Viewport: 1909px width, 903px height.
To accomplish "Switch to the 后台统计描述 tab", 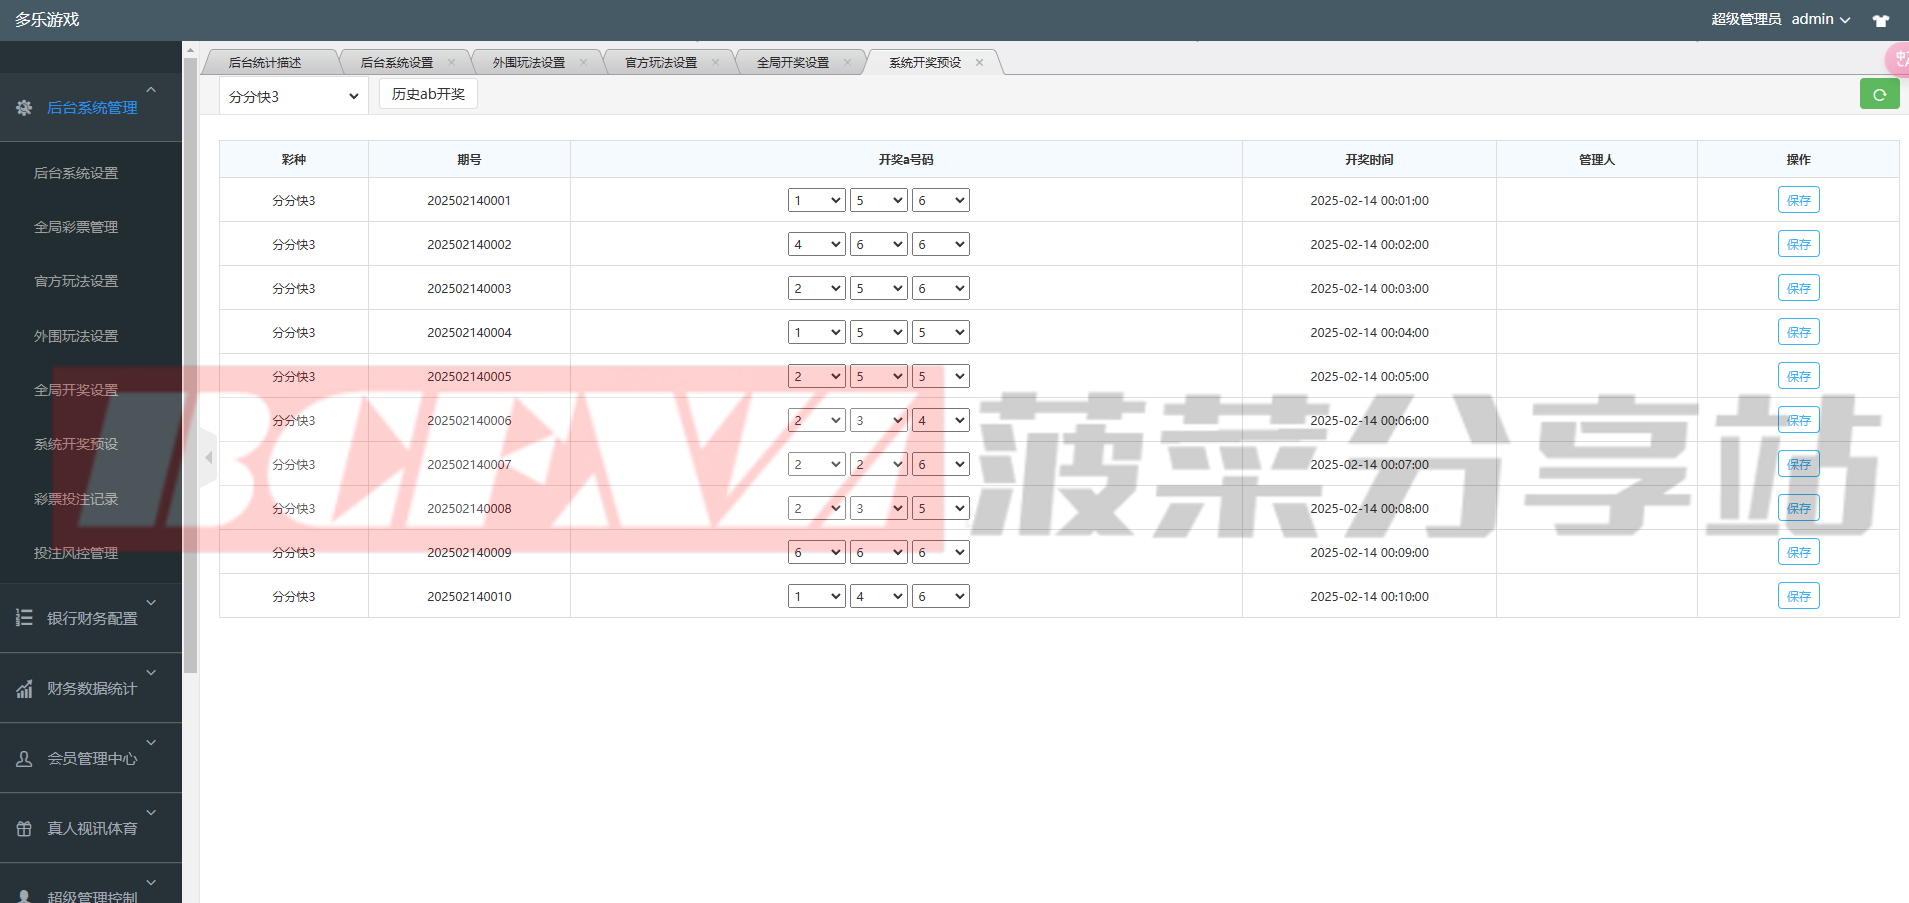I will [265, 62].
